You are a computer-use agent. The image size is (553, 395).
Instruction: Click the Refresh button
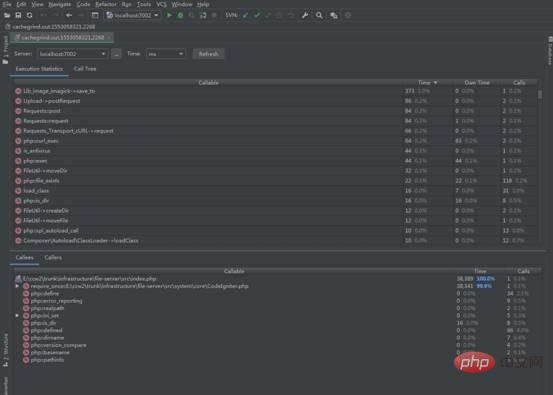[208, 54]
